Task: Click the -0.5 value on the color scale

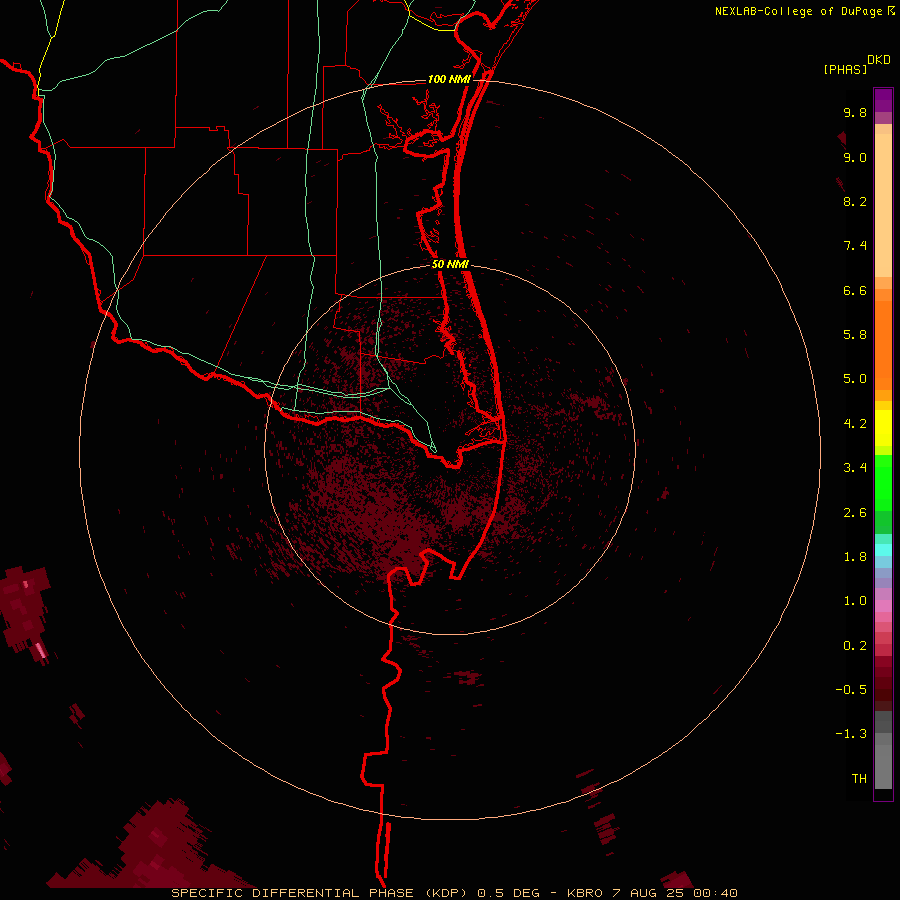Action: pyautogui.click(x=851, y=690)
